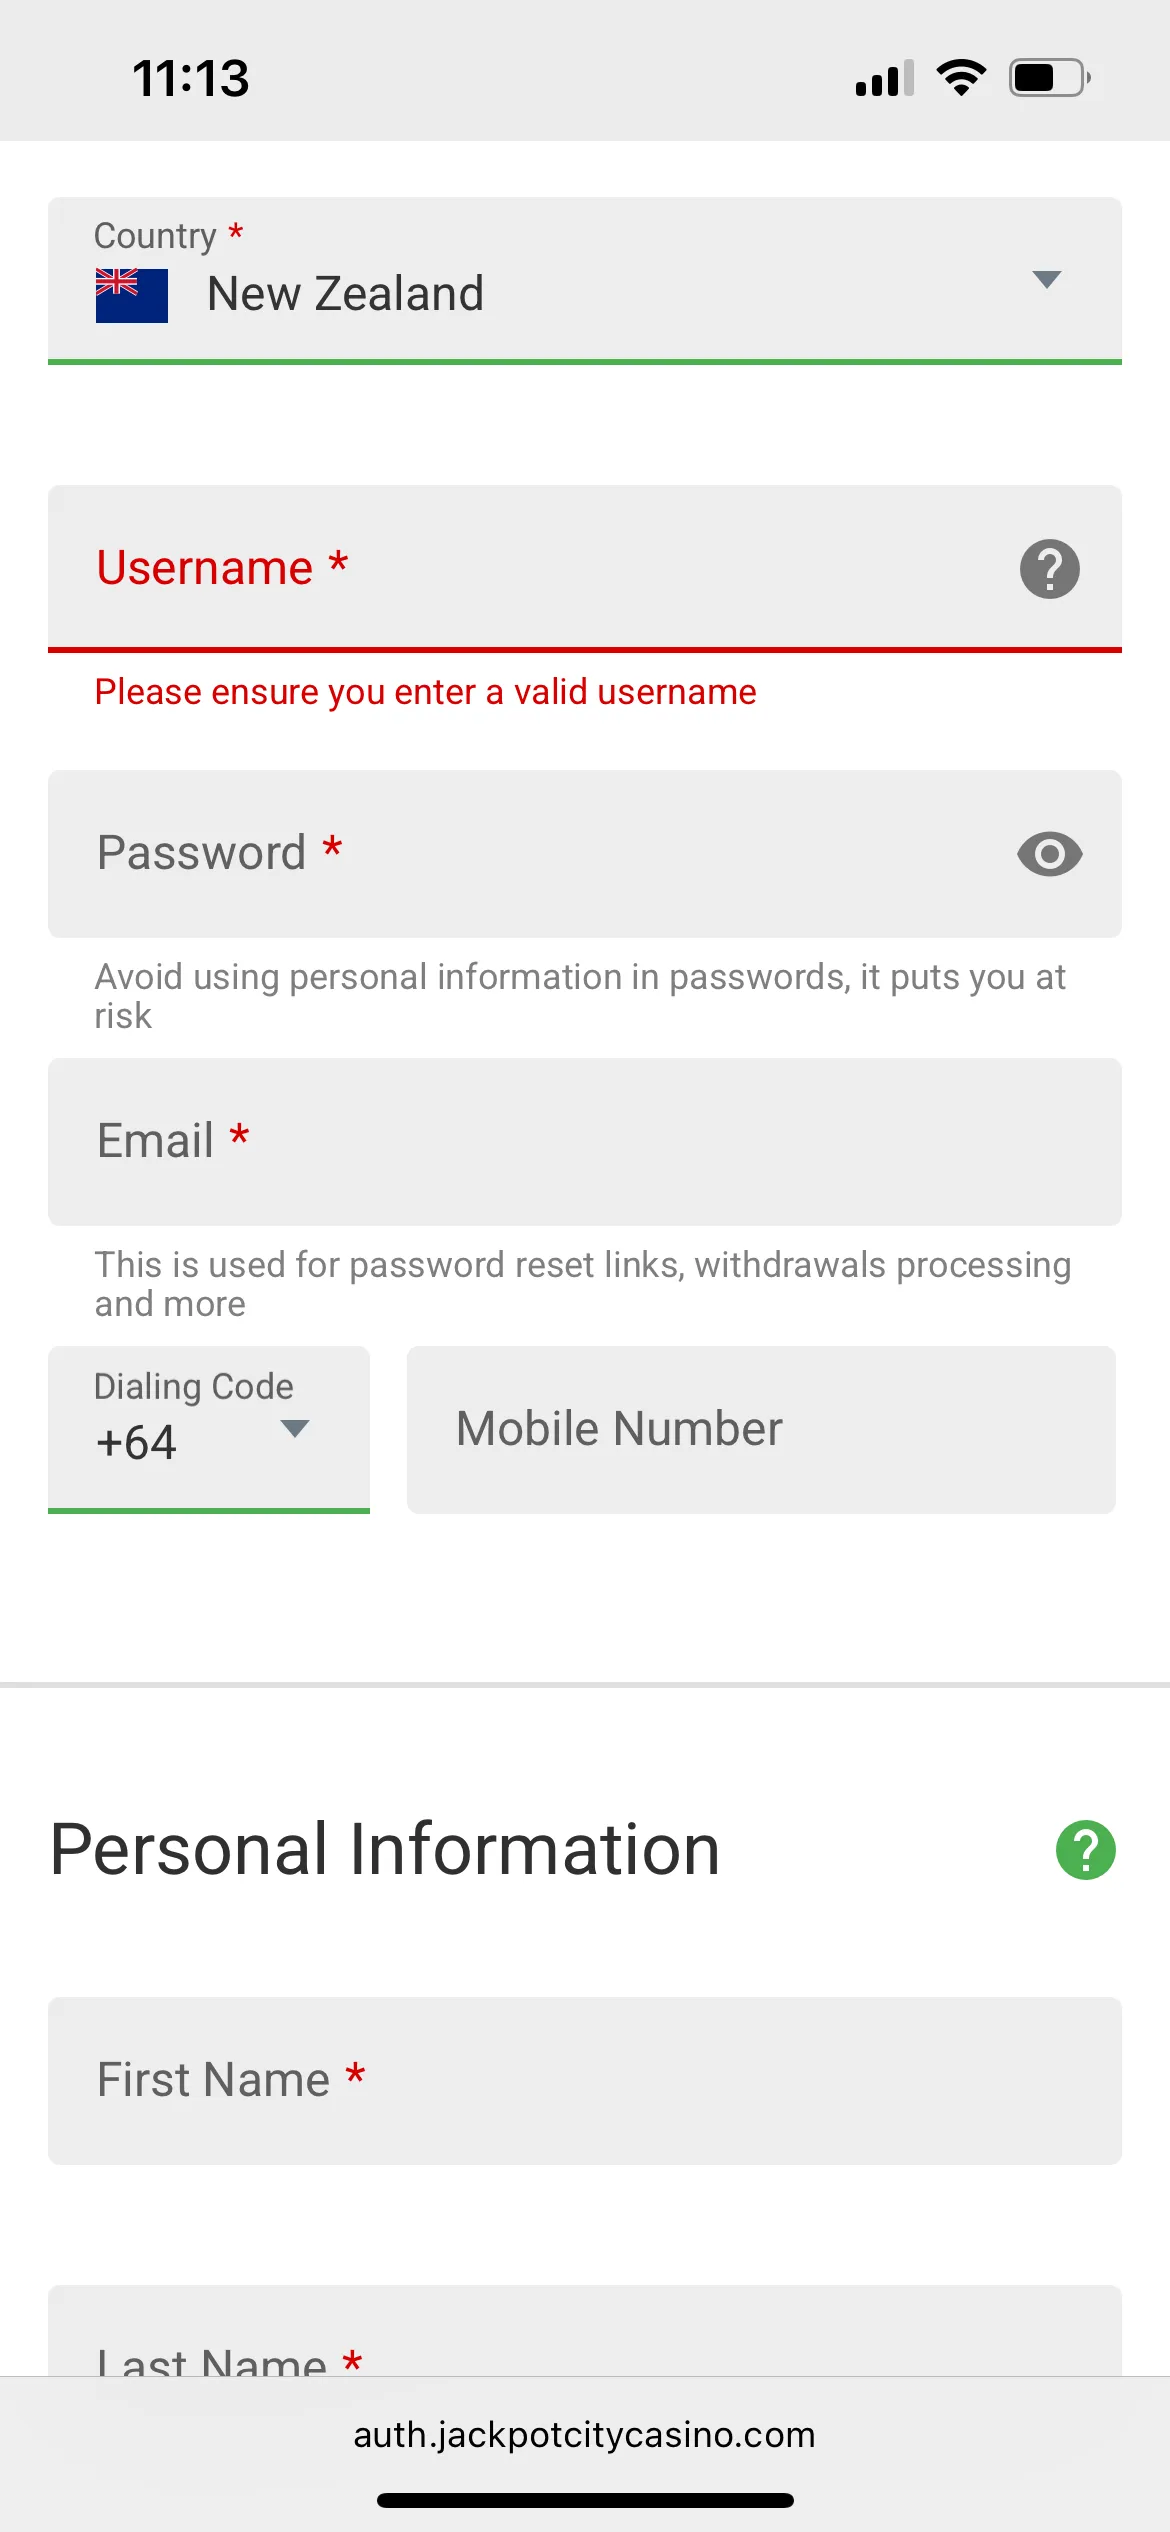This screenshot has width=1170, height=2532.
Task: Click the home indicator bar
Action: 585,2500
